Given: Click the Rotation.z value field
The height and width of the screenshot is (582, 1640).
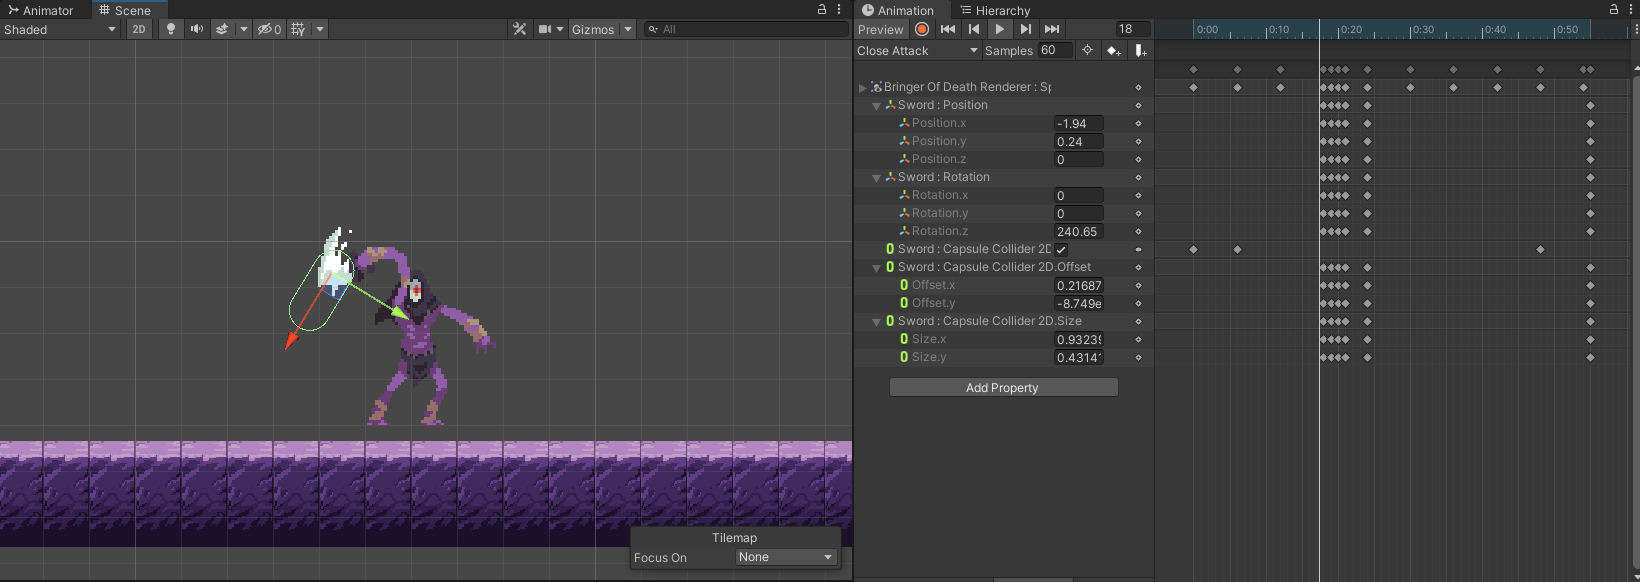Looking at the screenshot, I should click(1078, 231).
